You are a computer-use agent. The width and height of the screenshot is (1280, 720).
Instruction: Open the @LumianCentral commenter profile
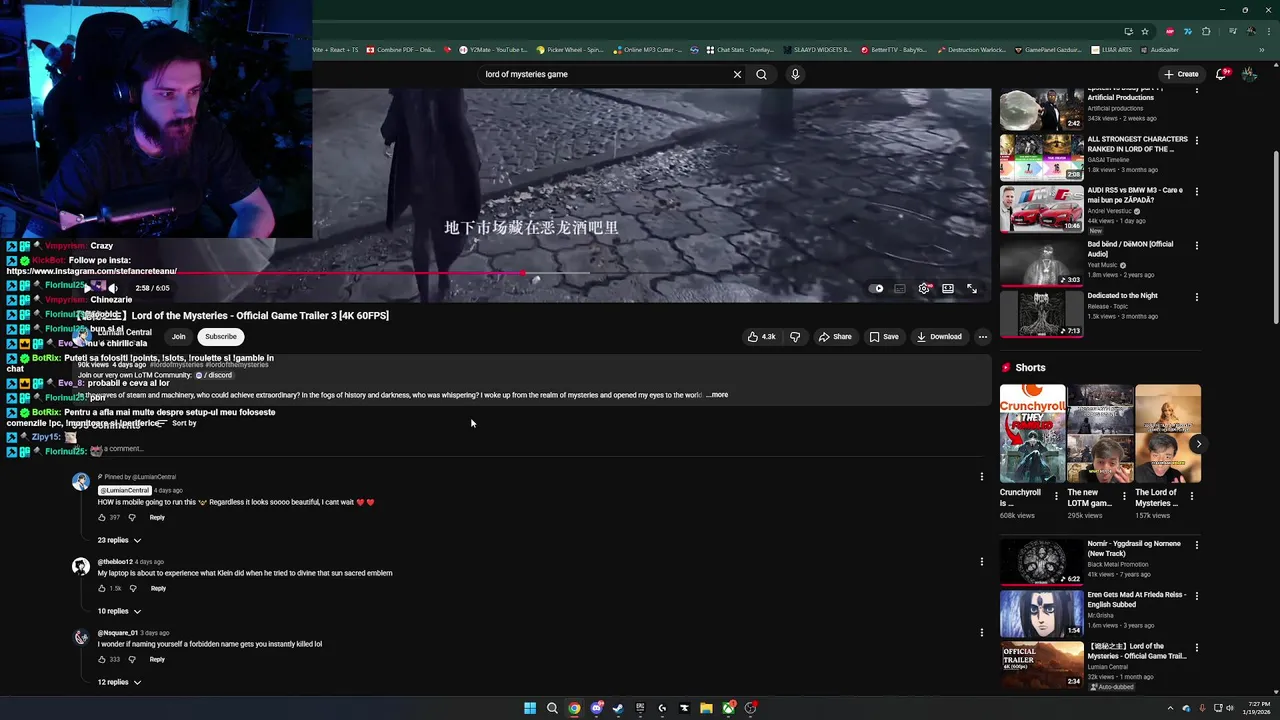[x=124, y=490]
